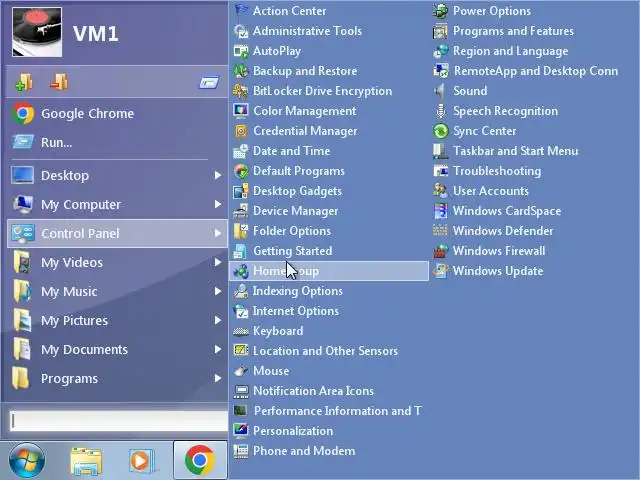Image resolution: width=640 pixels, height=480 pixels.
Task: Select Run... in the start menu
Action: coord(117,142)
